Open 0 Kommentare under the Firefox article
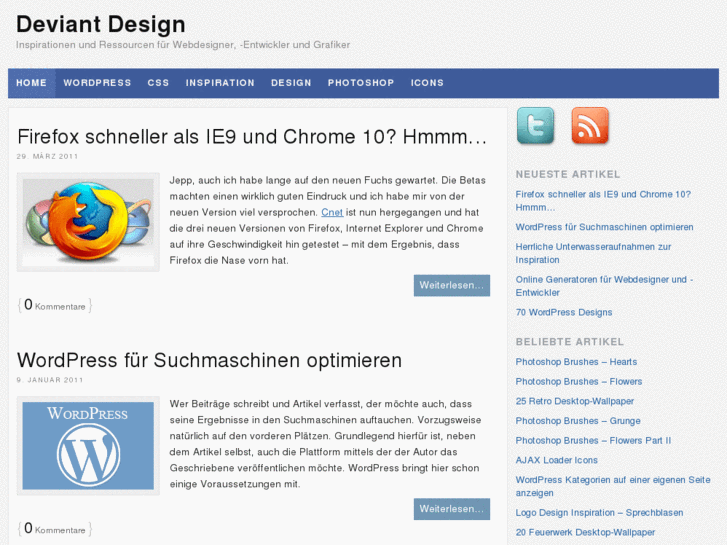 tap(55, 305)
